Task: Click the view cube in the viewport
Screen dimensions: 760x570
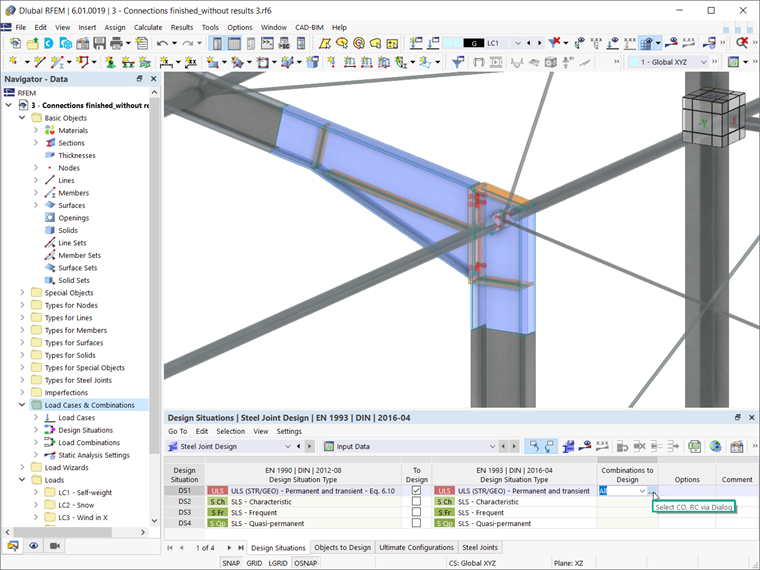Action: [713, 118]
